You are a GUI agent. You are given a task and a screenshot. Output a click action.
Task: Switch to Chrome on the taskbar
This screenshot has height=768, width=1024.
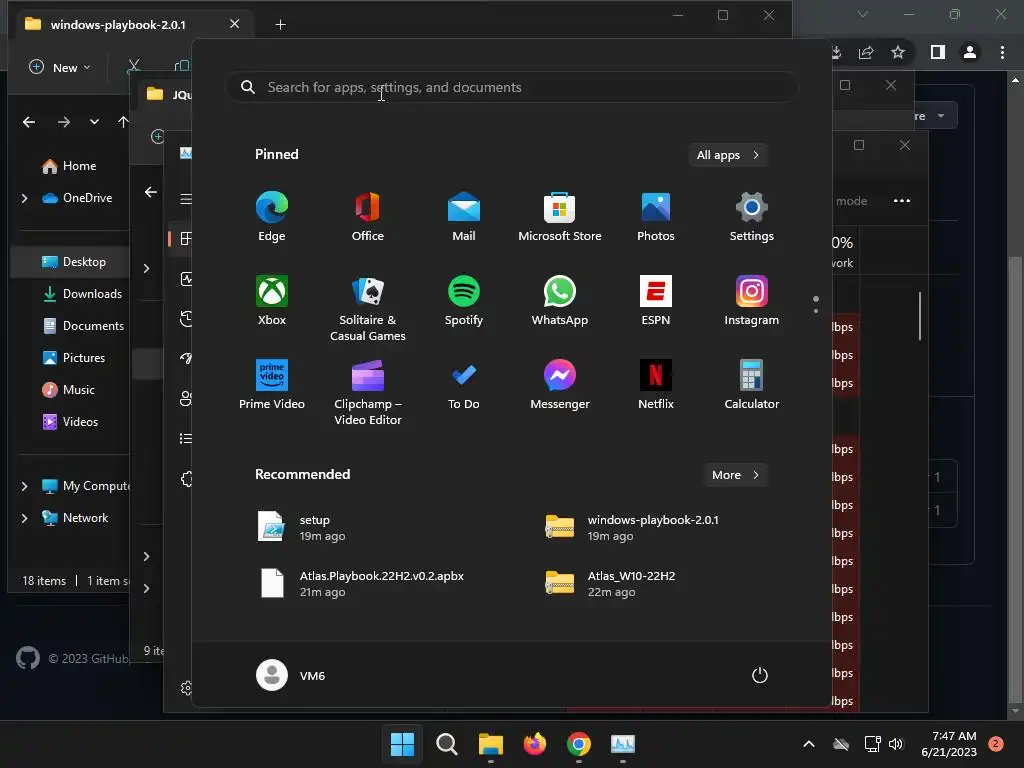coord(579,744)
